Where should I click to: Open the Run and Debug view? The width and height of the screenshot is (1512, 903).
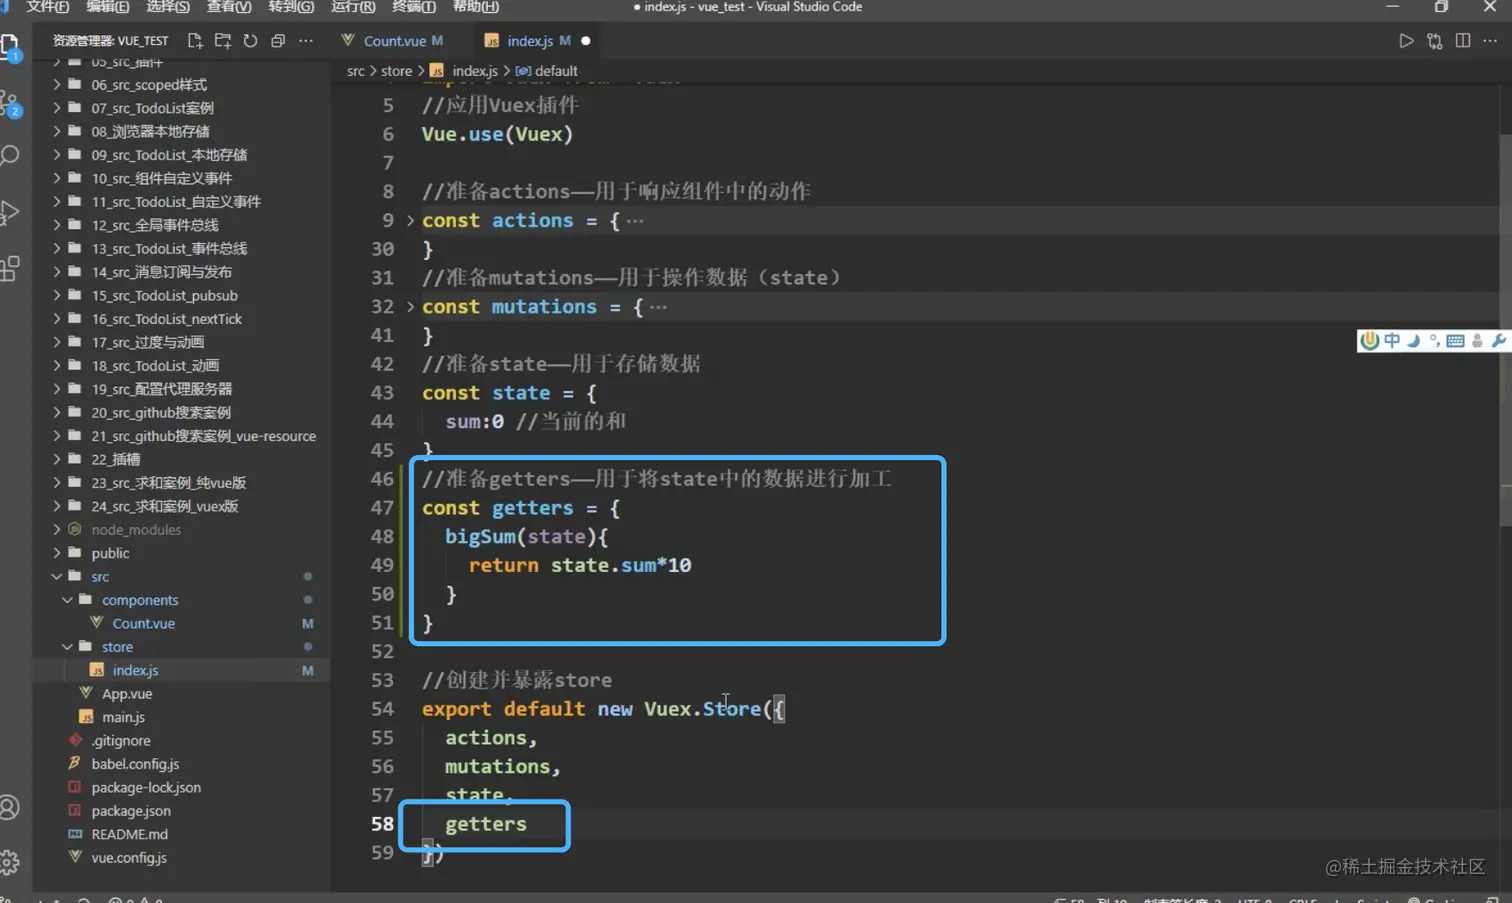pos(10,212)
